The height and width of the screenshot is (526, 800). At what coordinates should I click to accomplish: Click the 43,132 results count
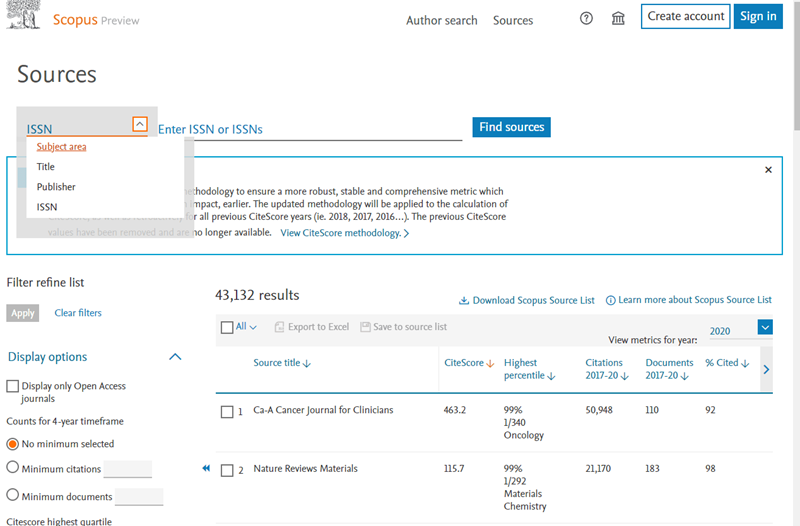(257, 295)
